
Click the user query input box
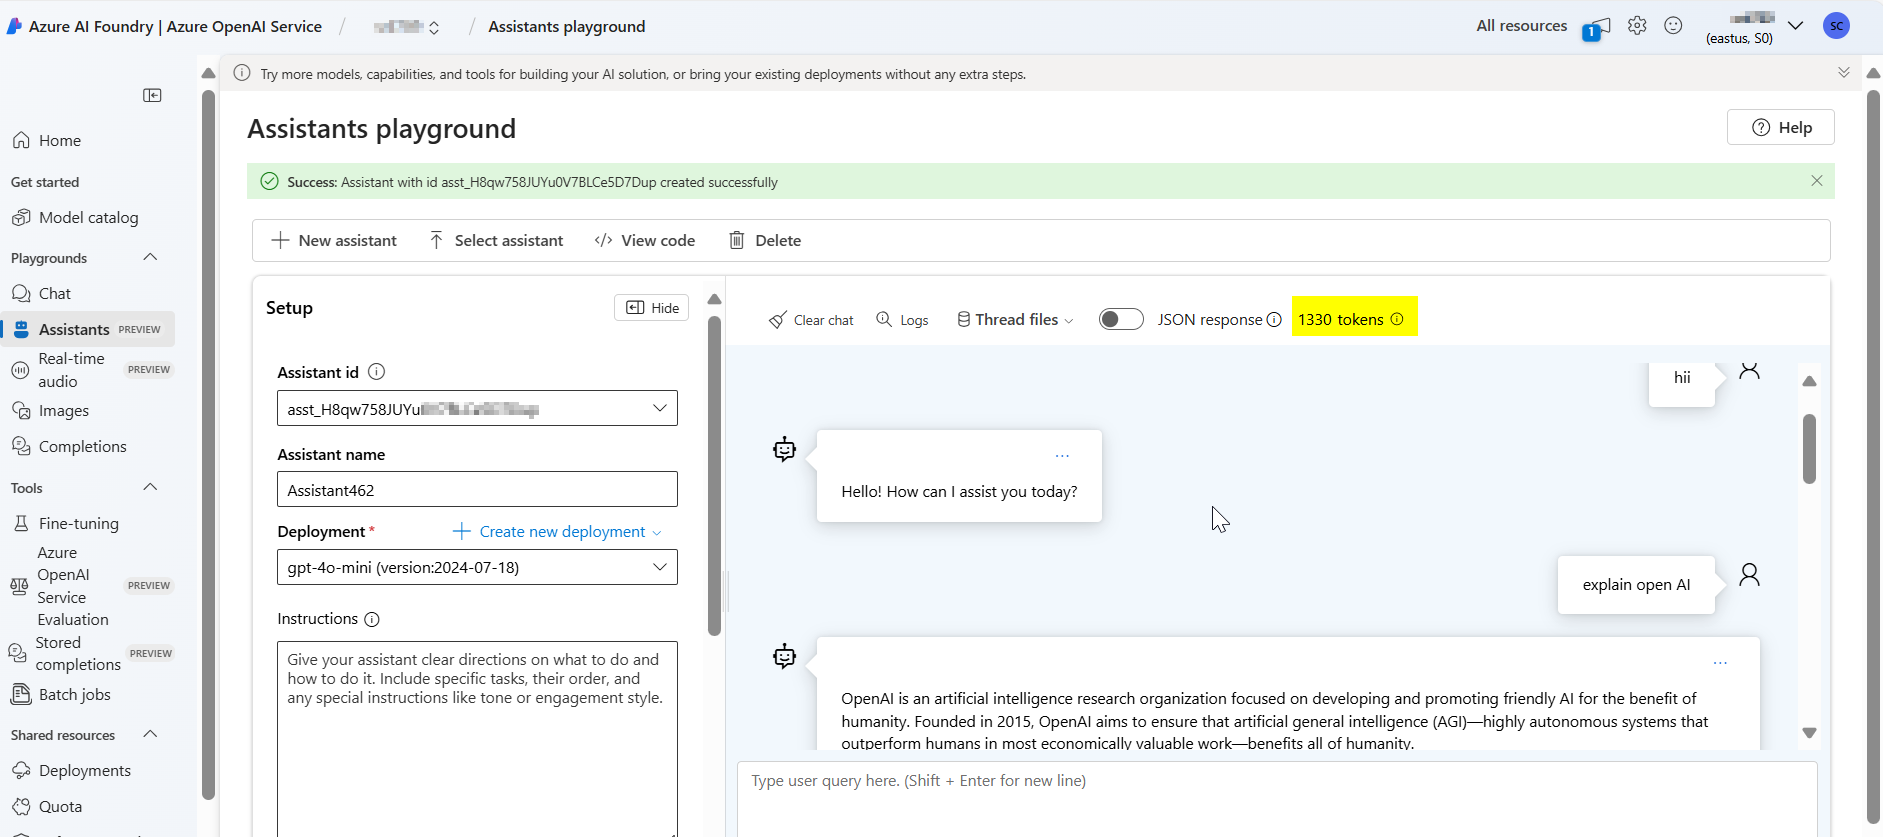point(1277,799)
